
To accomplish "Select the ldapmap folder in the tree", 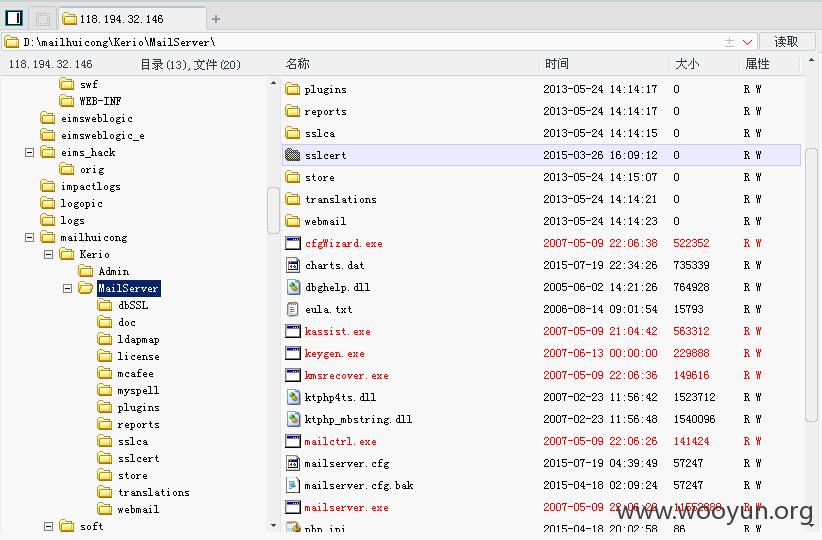I will pos(129,339).
